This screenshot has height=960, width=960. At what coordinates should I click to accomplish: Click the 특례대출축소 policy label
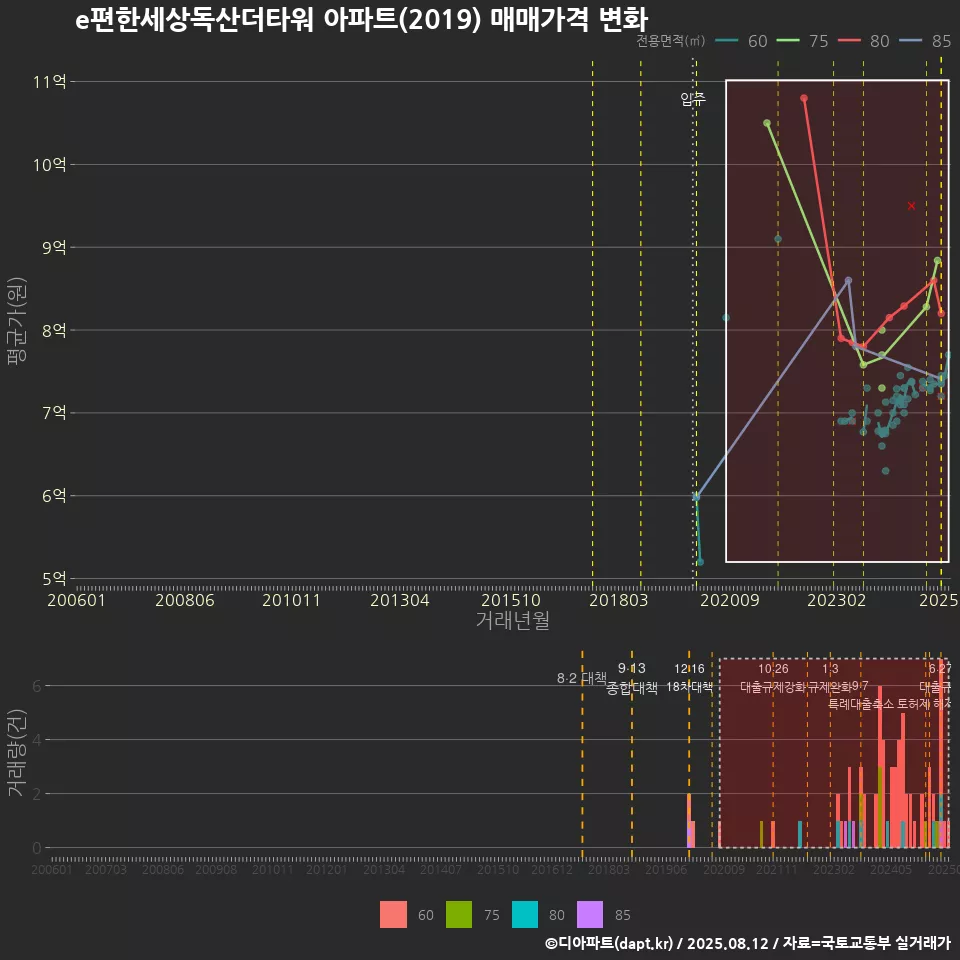[861, 704]
